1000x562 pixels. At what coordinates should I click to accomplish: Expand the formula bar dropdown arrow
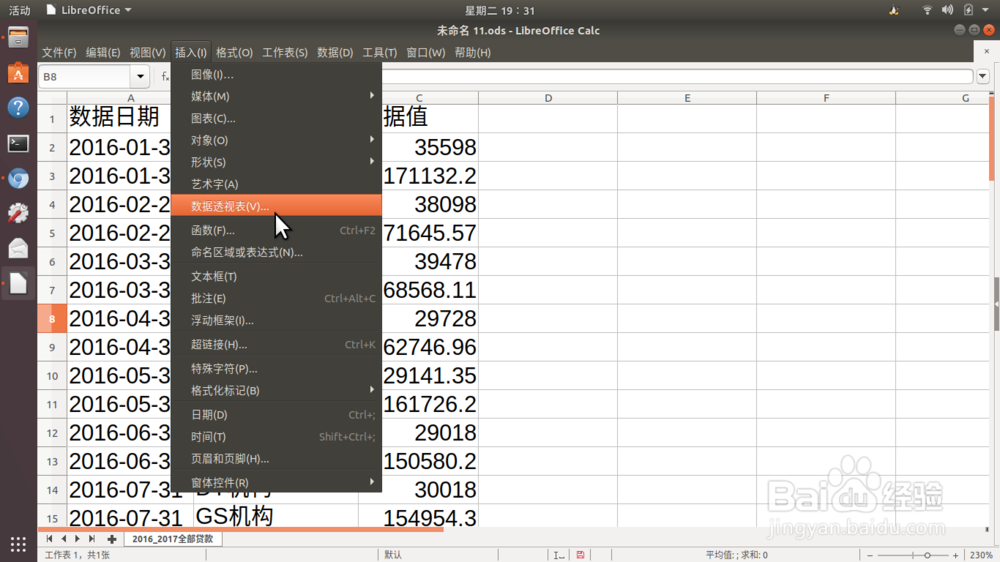click(x=983, y=77)
